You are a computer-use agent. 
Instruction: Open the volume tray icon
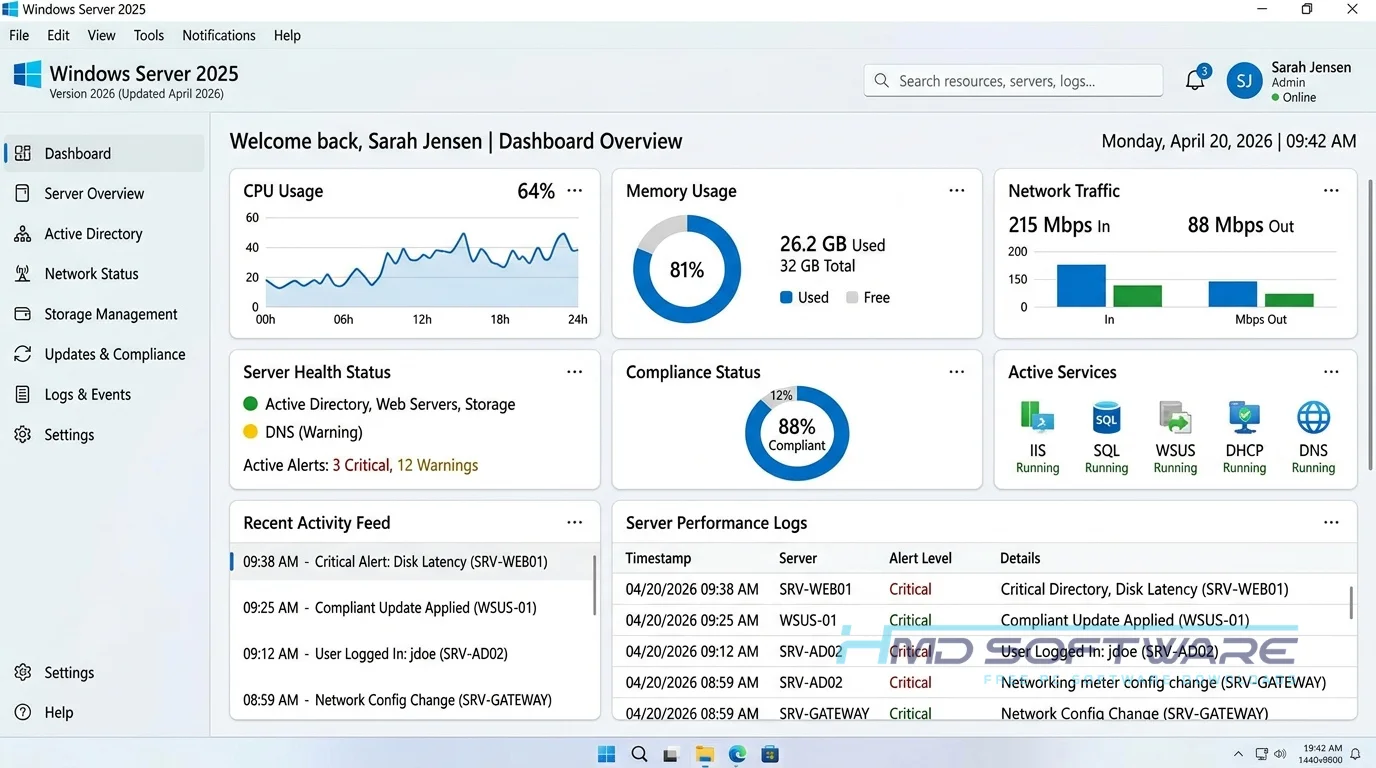[x=1281, y=754]
